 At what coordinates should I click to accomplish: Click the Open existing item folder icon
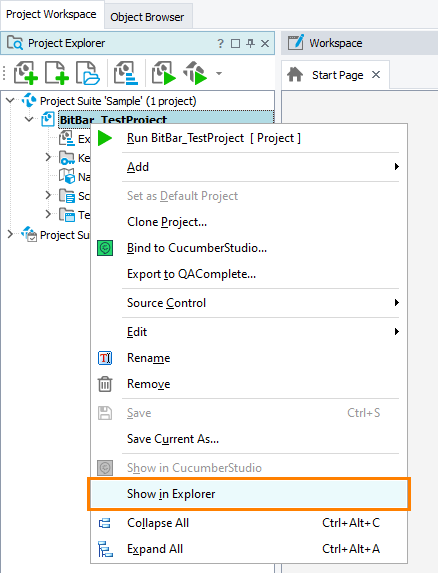(87, 73)
